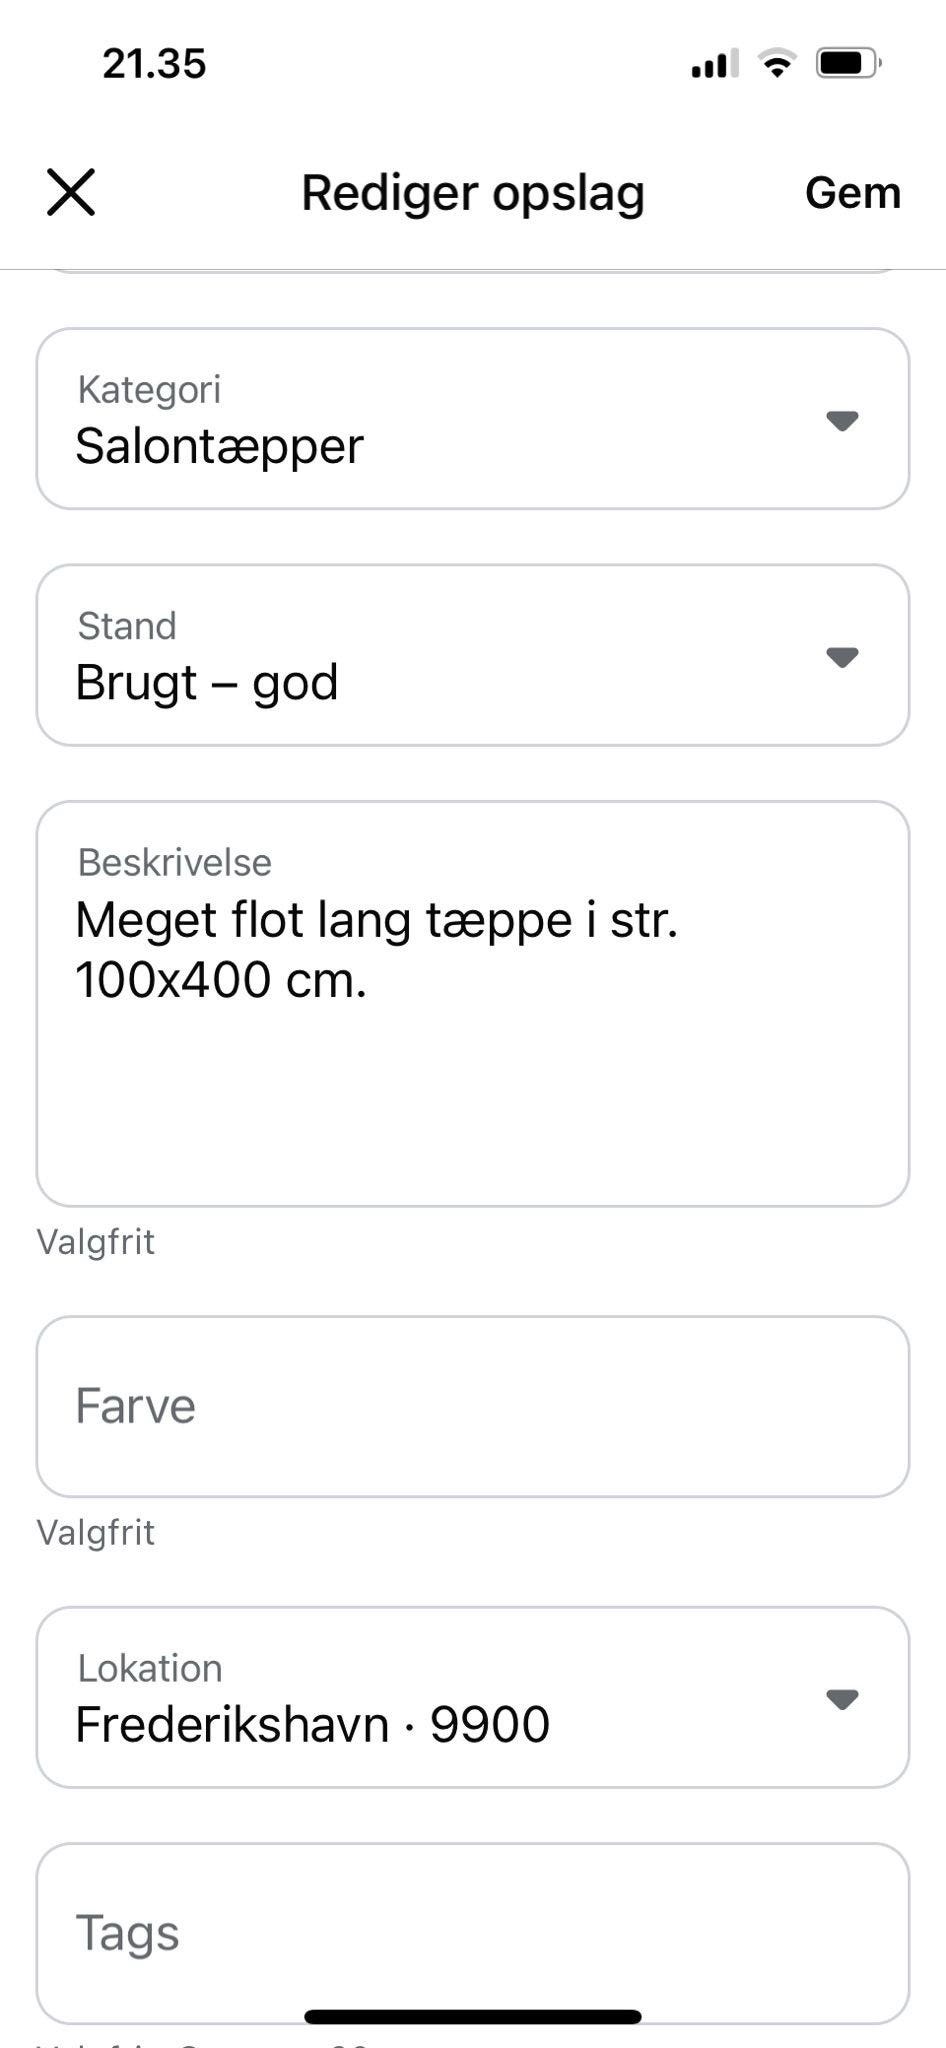Close the Rediger opslag editor
Screen dimensions: 946x2048
tap(71, 192)
